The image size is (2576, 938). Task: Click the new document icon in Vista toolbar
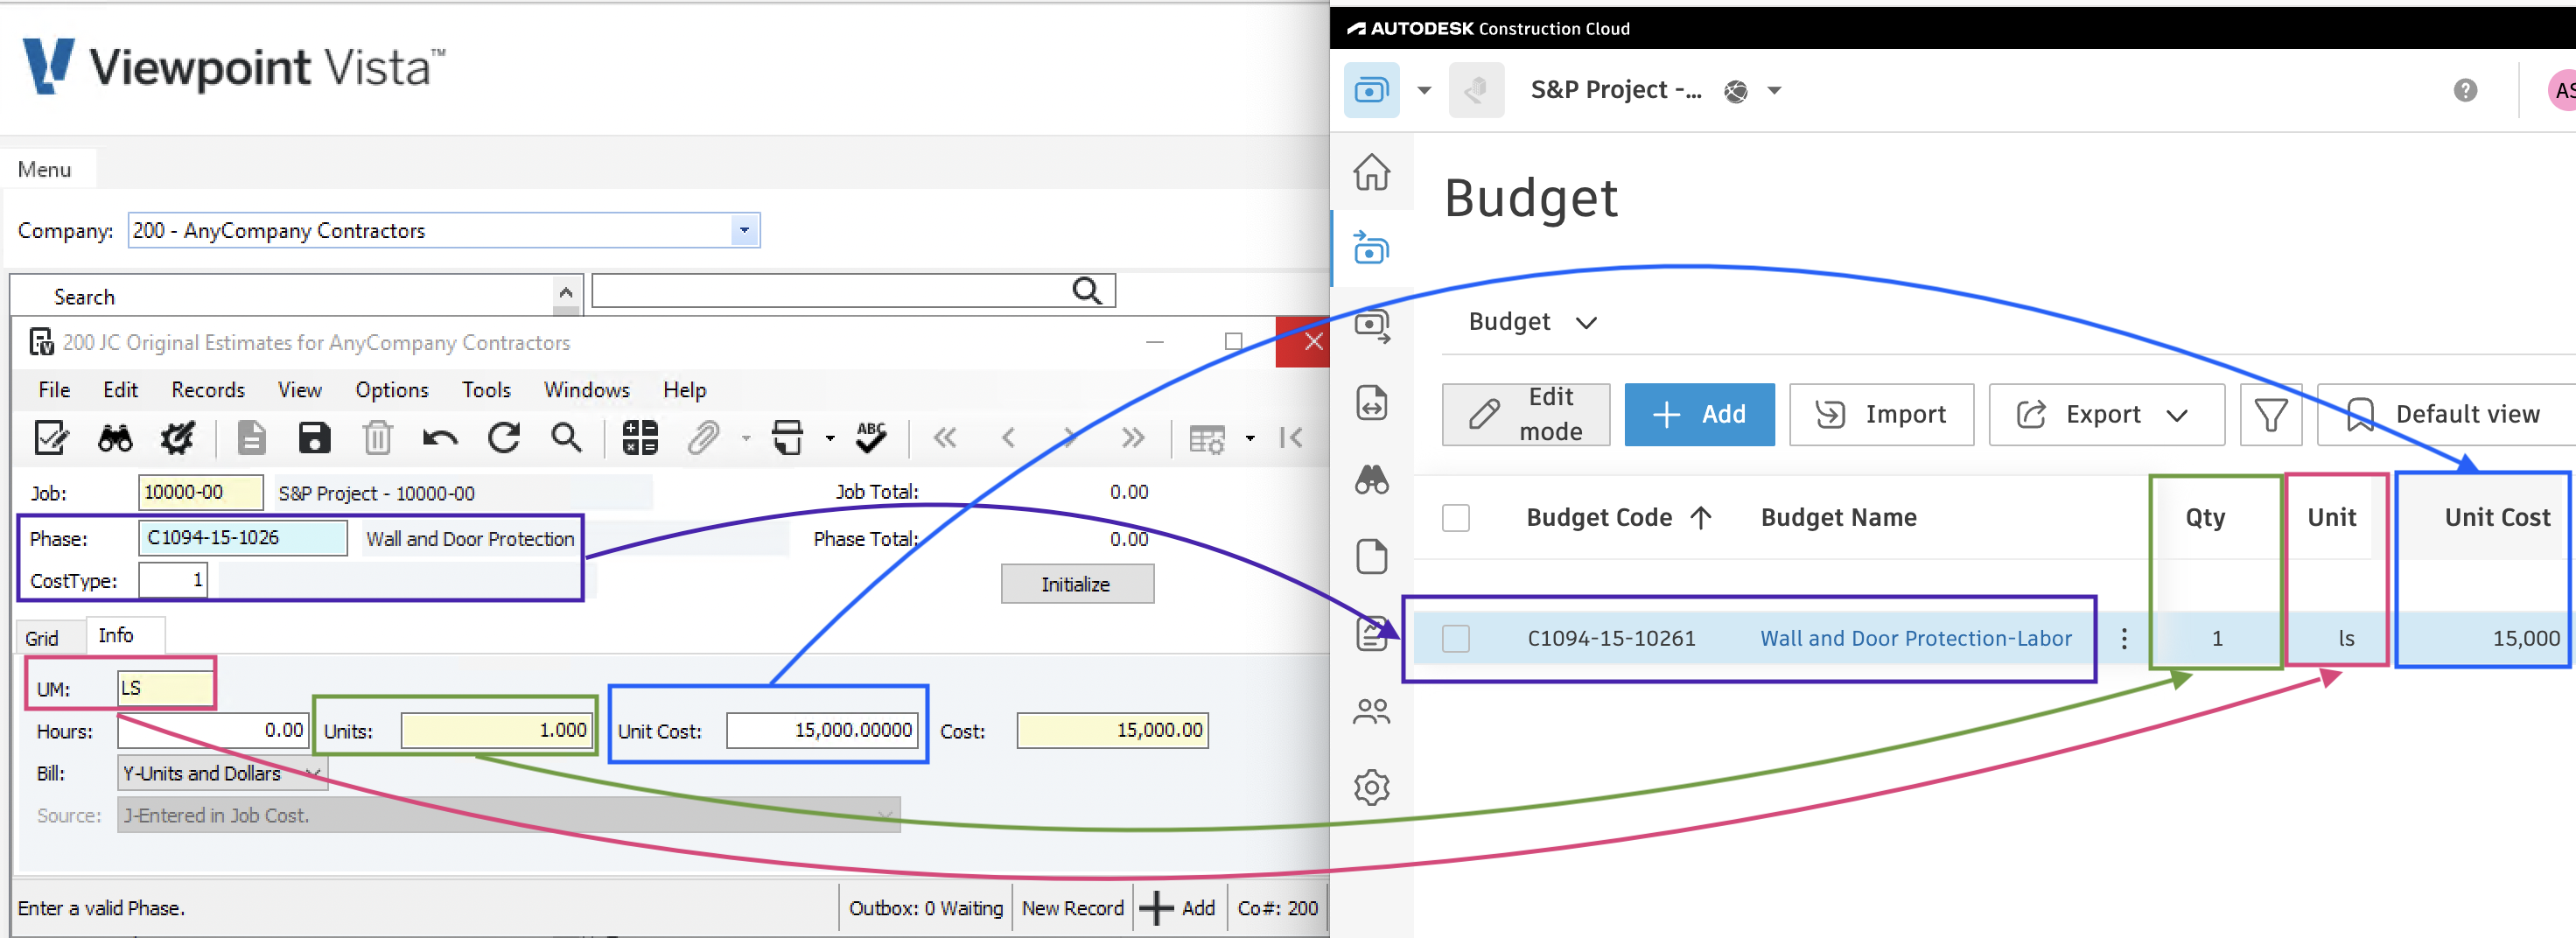pos(251,438)
